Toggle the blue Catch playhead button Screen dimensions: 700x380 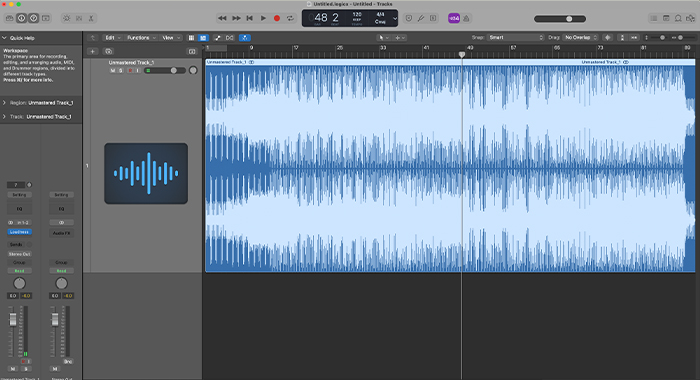pyautogui.click(x=245, y=38)
